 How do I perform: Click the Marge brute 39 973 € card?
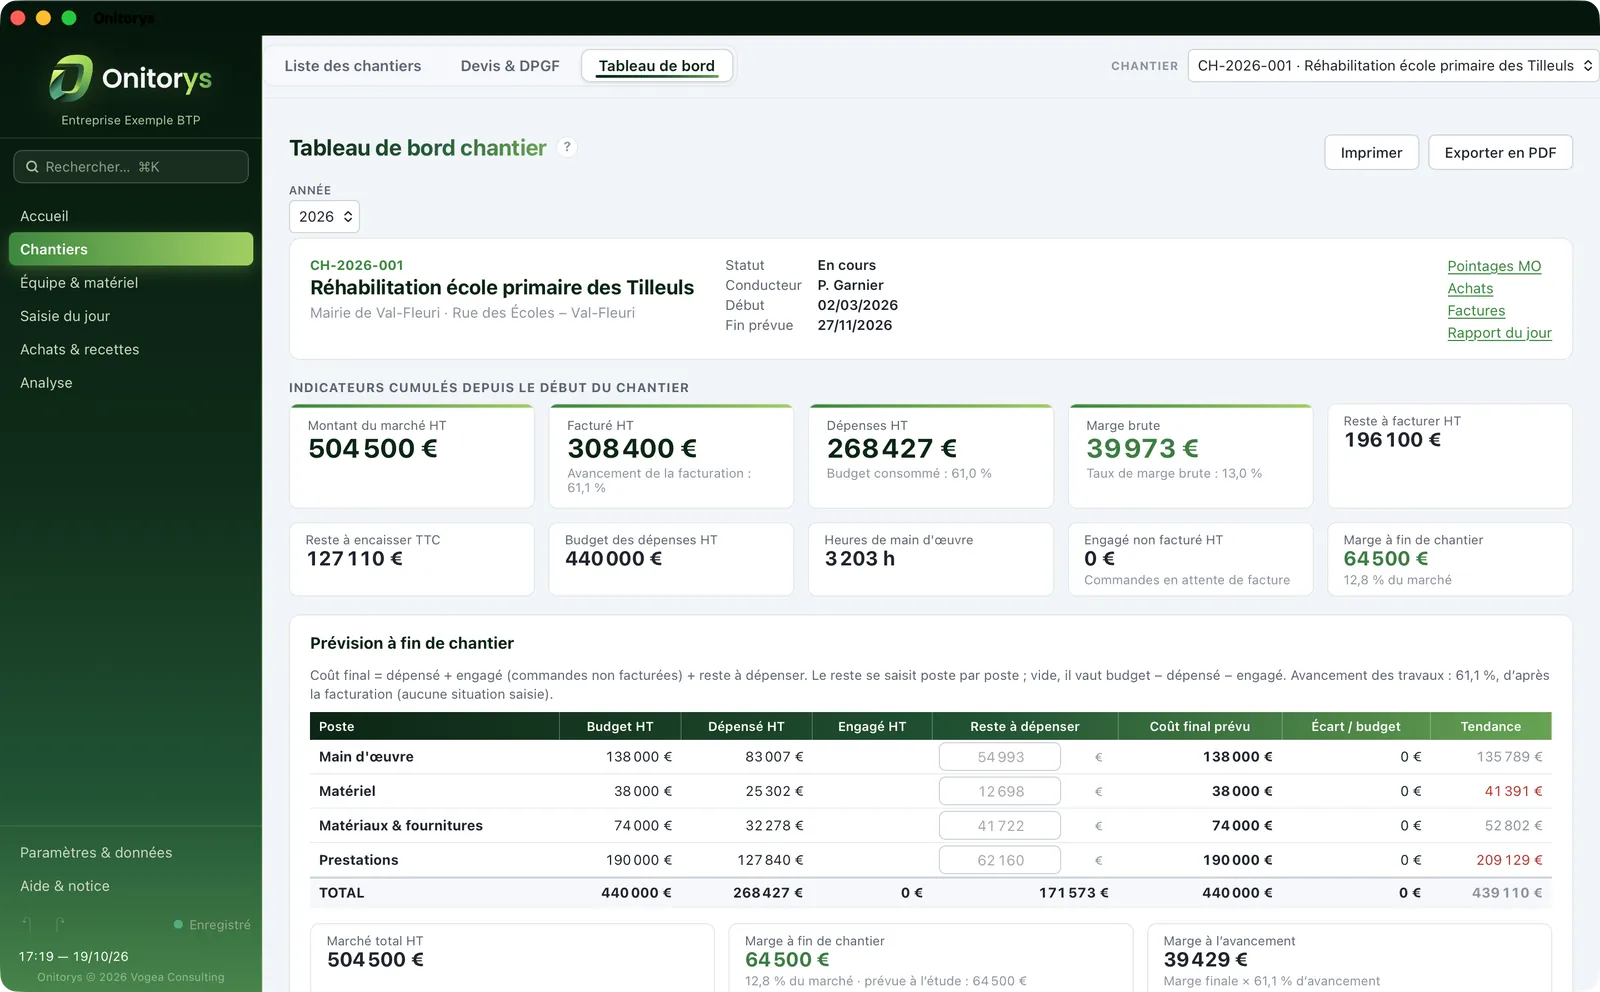tap(1190, 456)
